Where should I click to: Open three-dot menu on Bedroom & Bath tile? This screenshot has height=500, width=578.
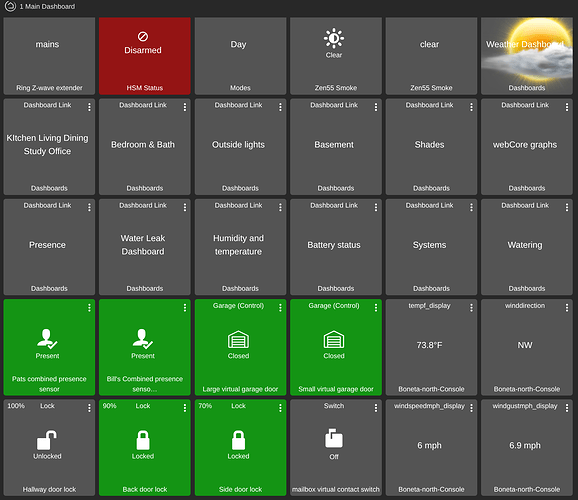tap(185, 107)
